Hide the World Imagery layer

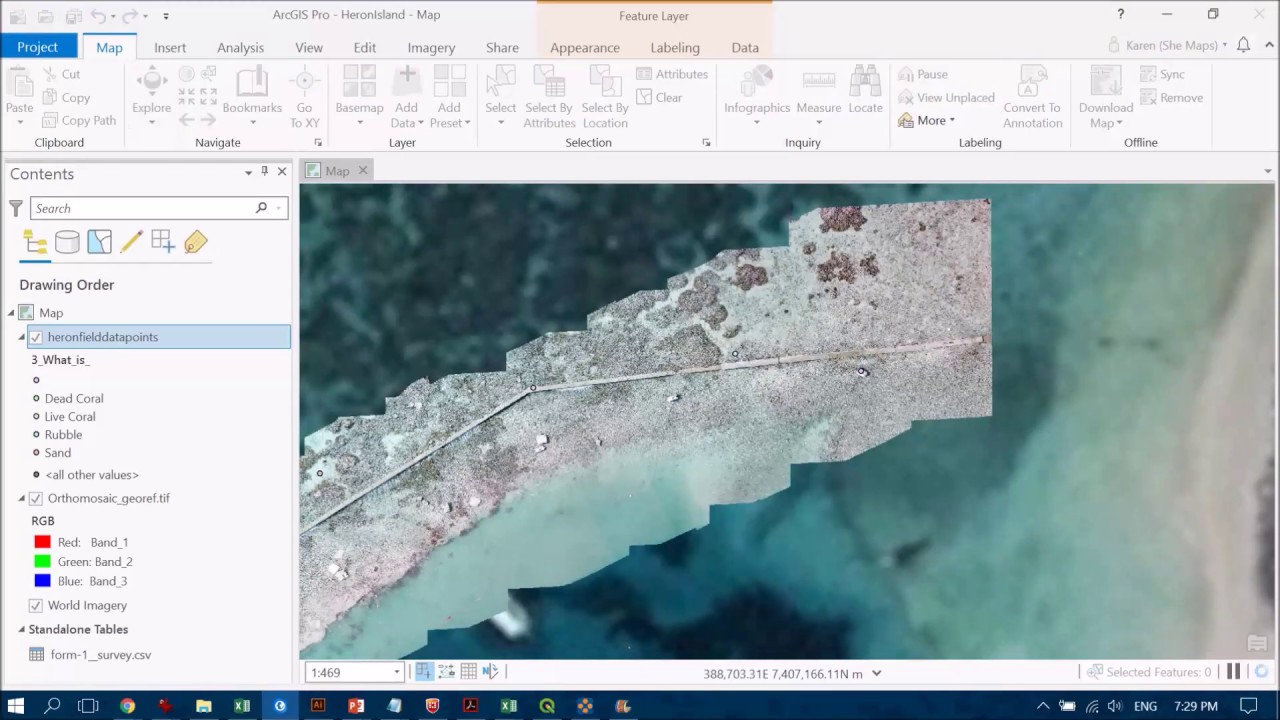(x=36, y=605)
